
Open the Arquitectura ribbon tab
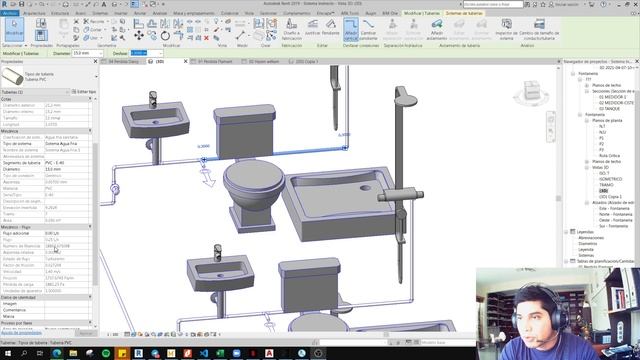pyautogui.click(x=34, y=13)
